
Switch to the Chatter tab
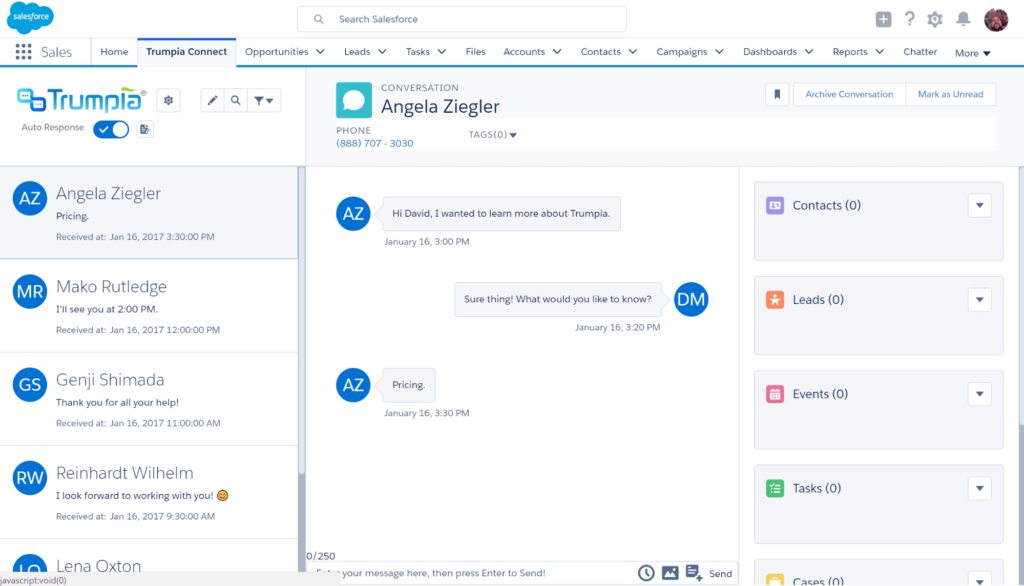coord(920,52)
